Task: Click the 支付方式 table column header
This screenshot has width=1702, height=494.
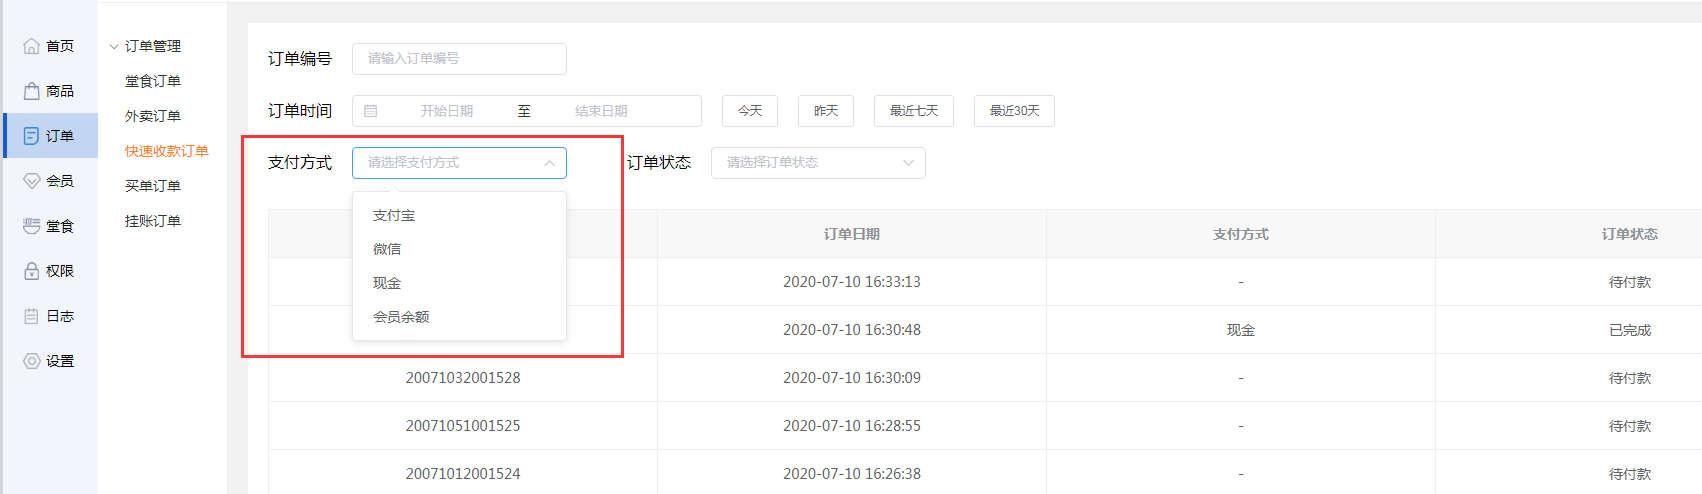Action: click(1241, 234)
